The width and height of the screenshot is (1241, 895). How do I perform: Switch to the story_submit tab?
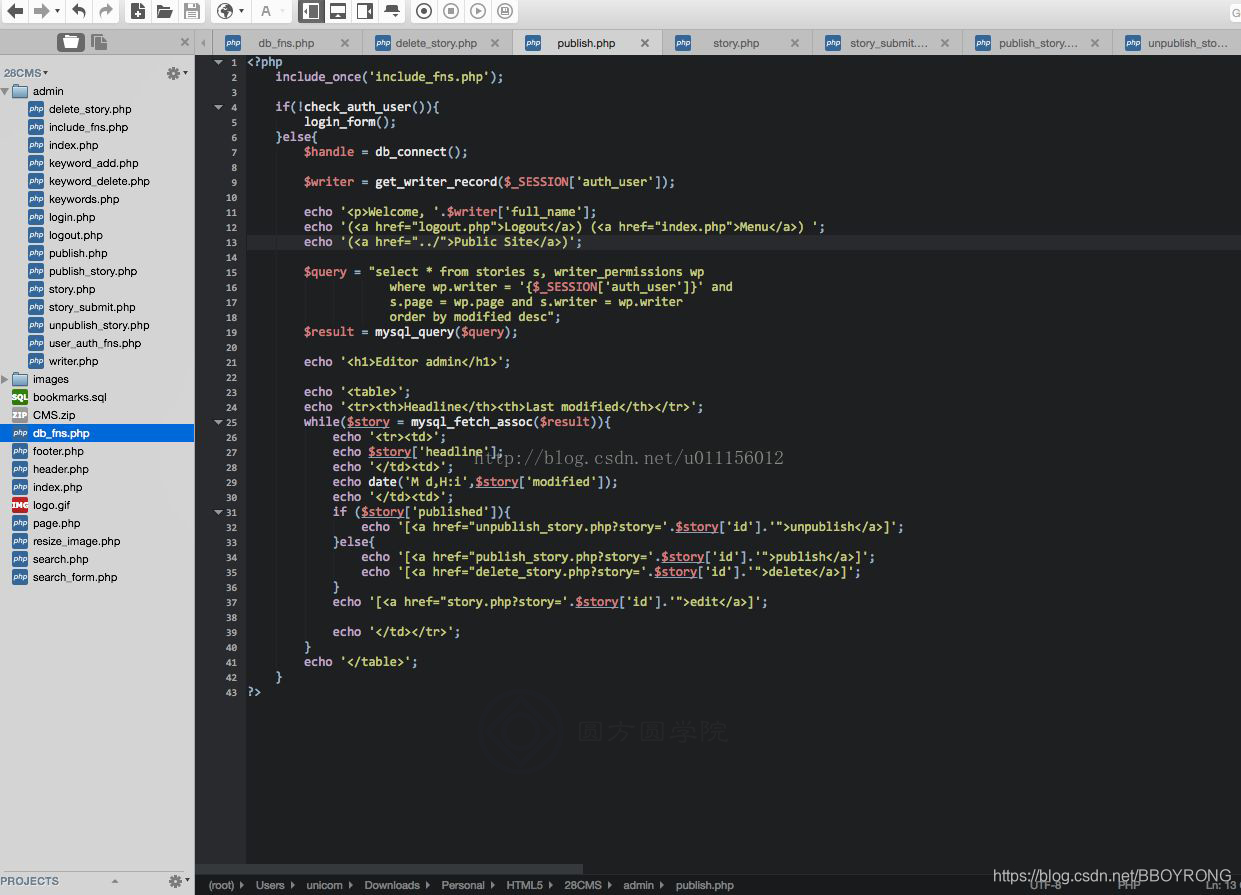click(x=888, y=43)
